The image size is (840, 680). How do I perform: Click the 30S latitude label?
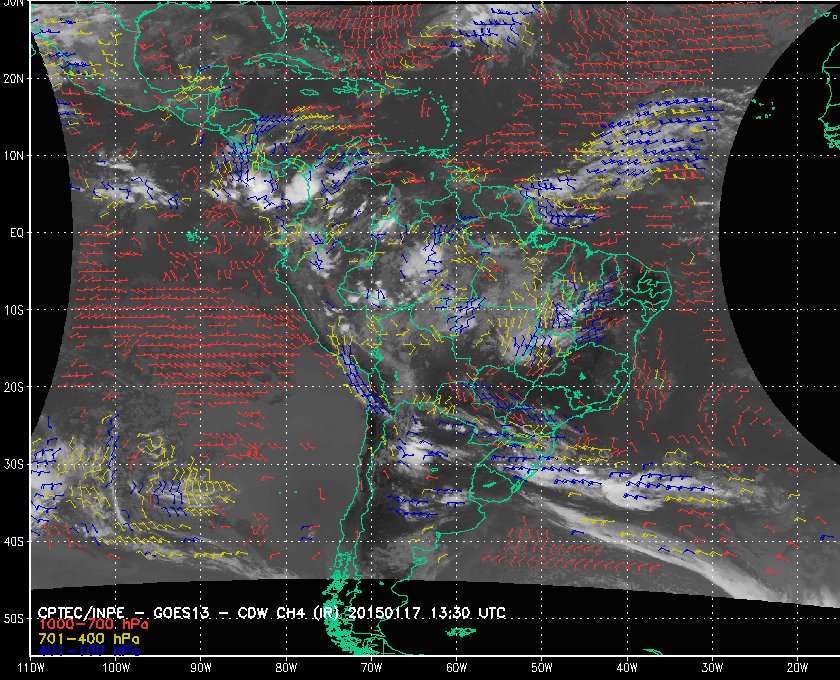coord(13,465)
